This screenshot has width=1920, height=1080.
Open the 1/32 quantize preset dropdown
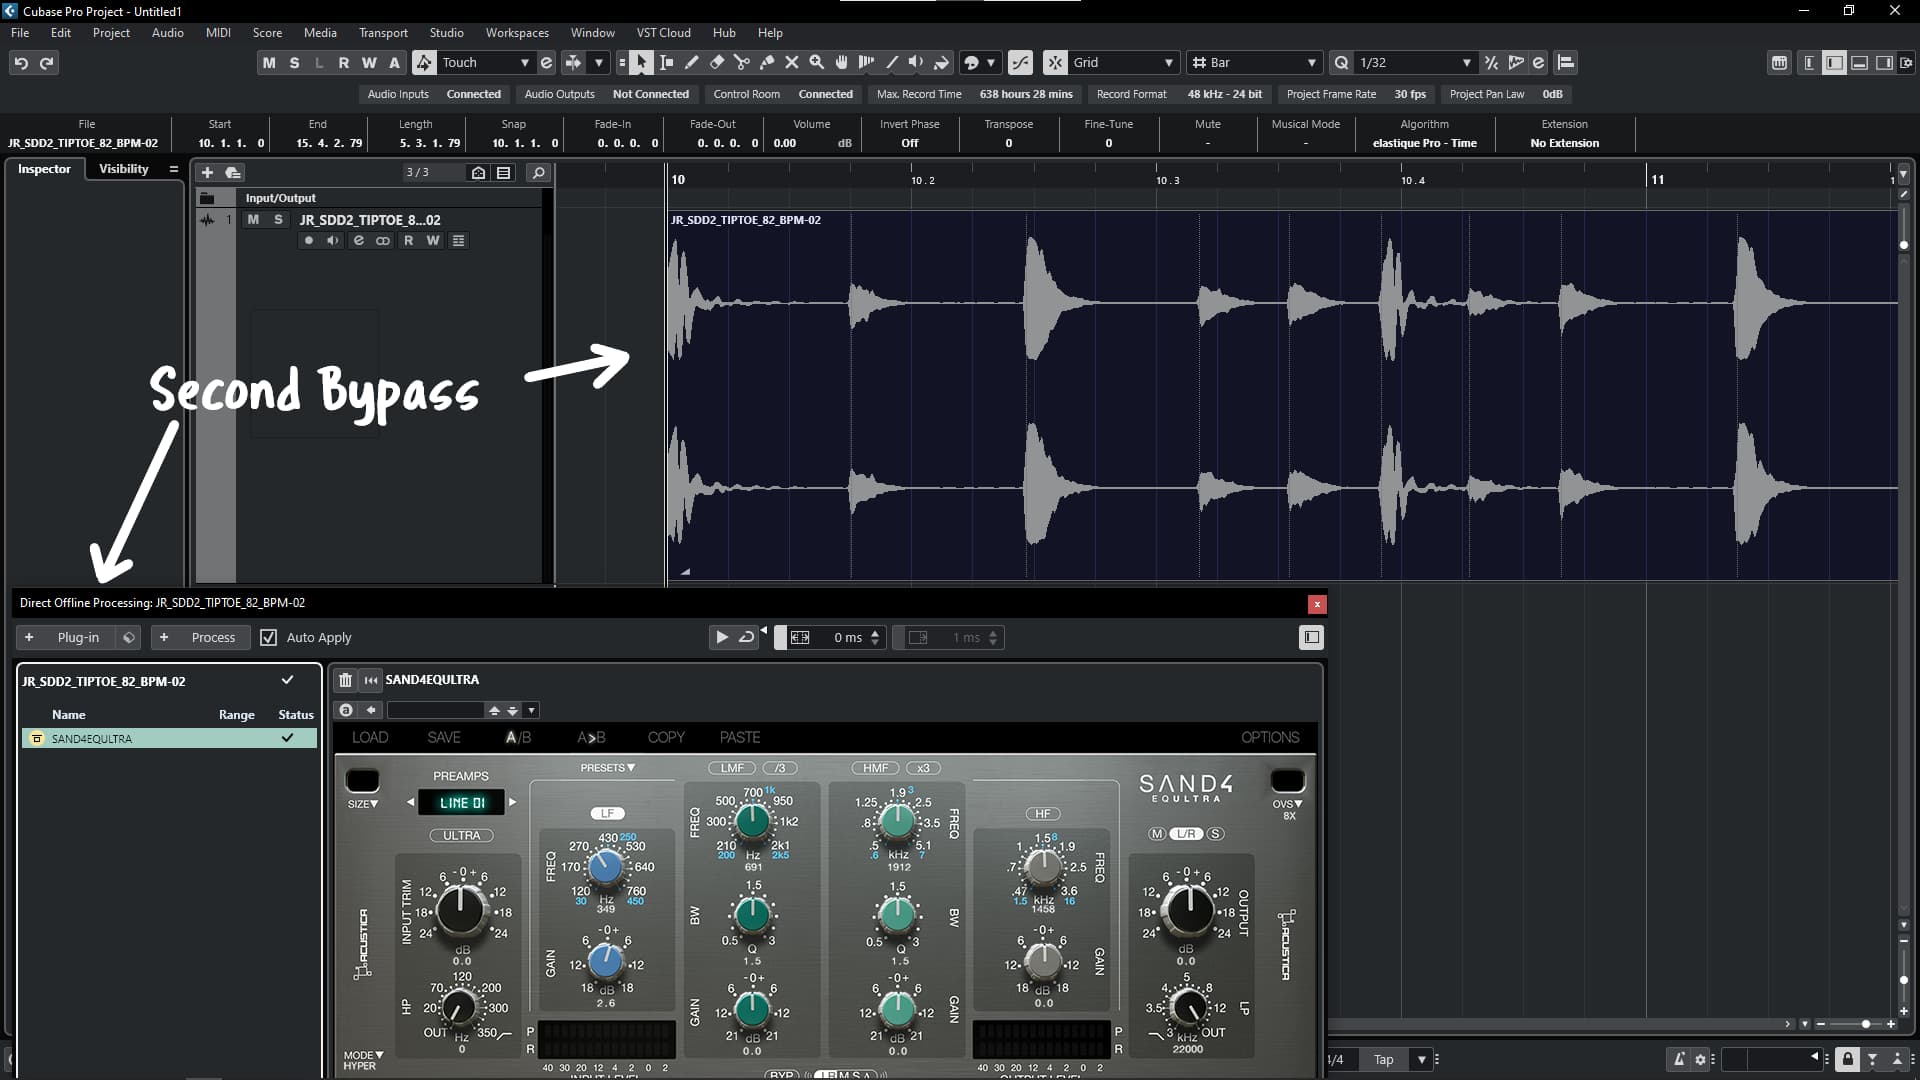tap(1414, 63)
